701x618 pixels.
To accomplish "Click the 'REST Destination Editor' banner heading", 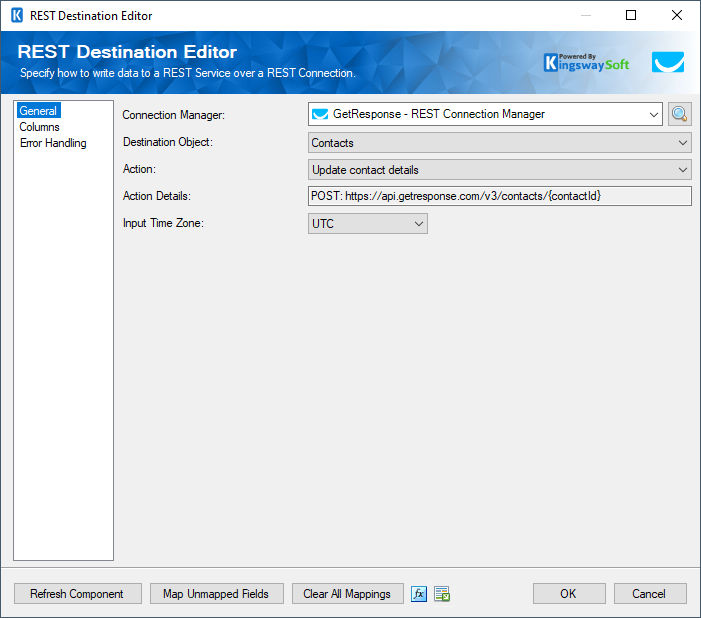I will 127,52.
